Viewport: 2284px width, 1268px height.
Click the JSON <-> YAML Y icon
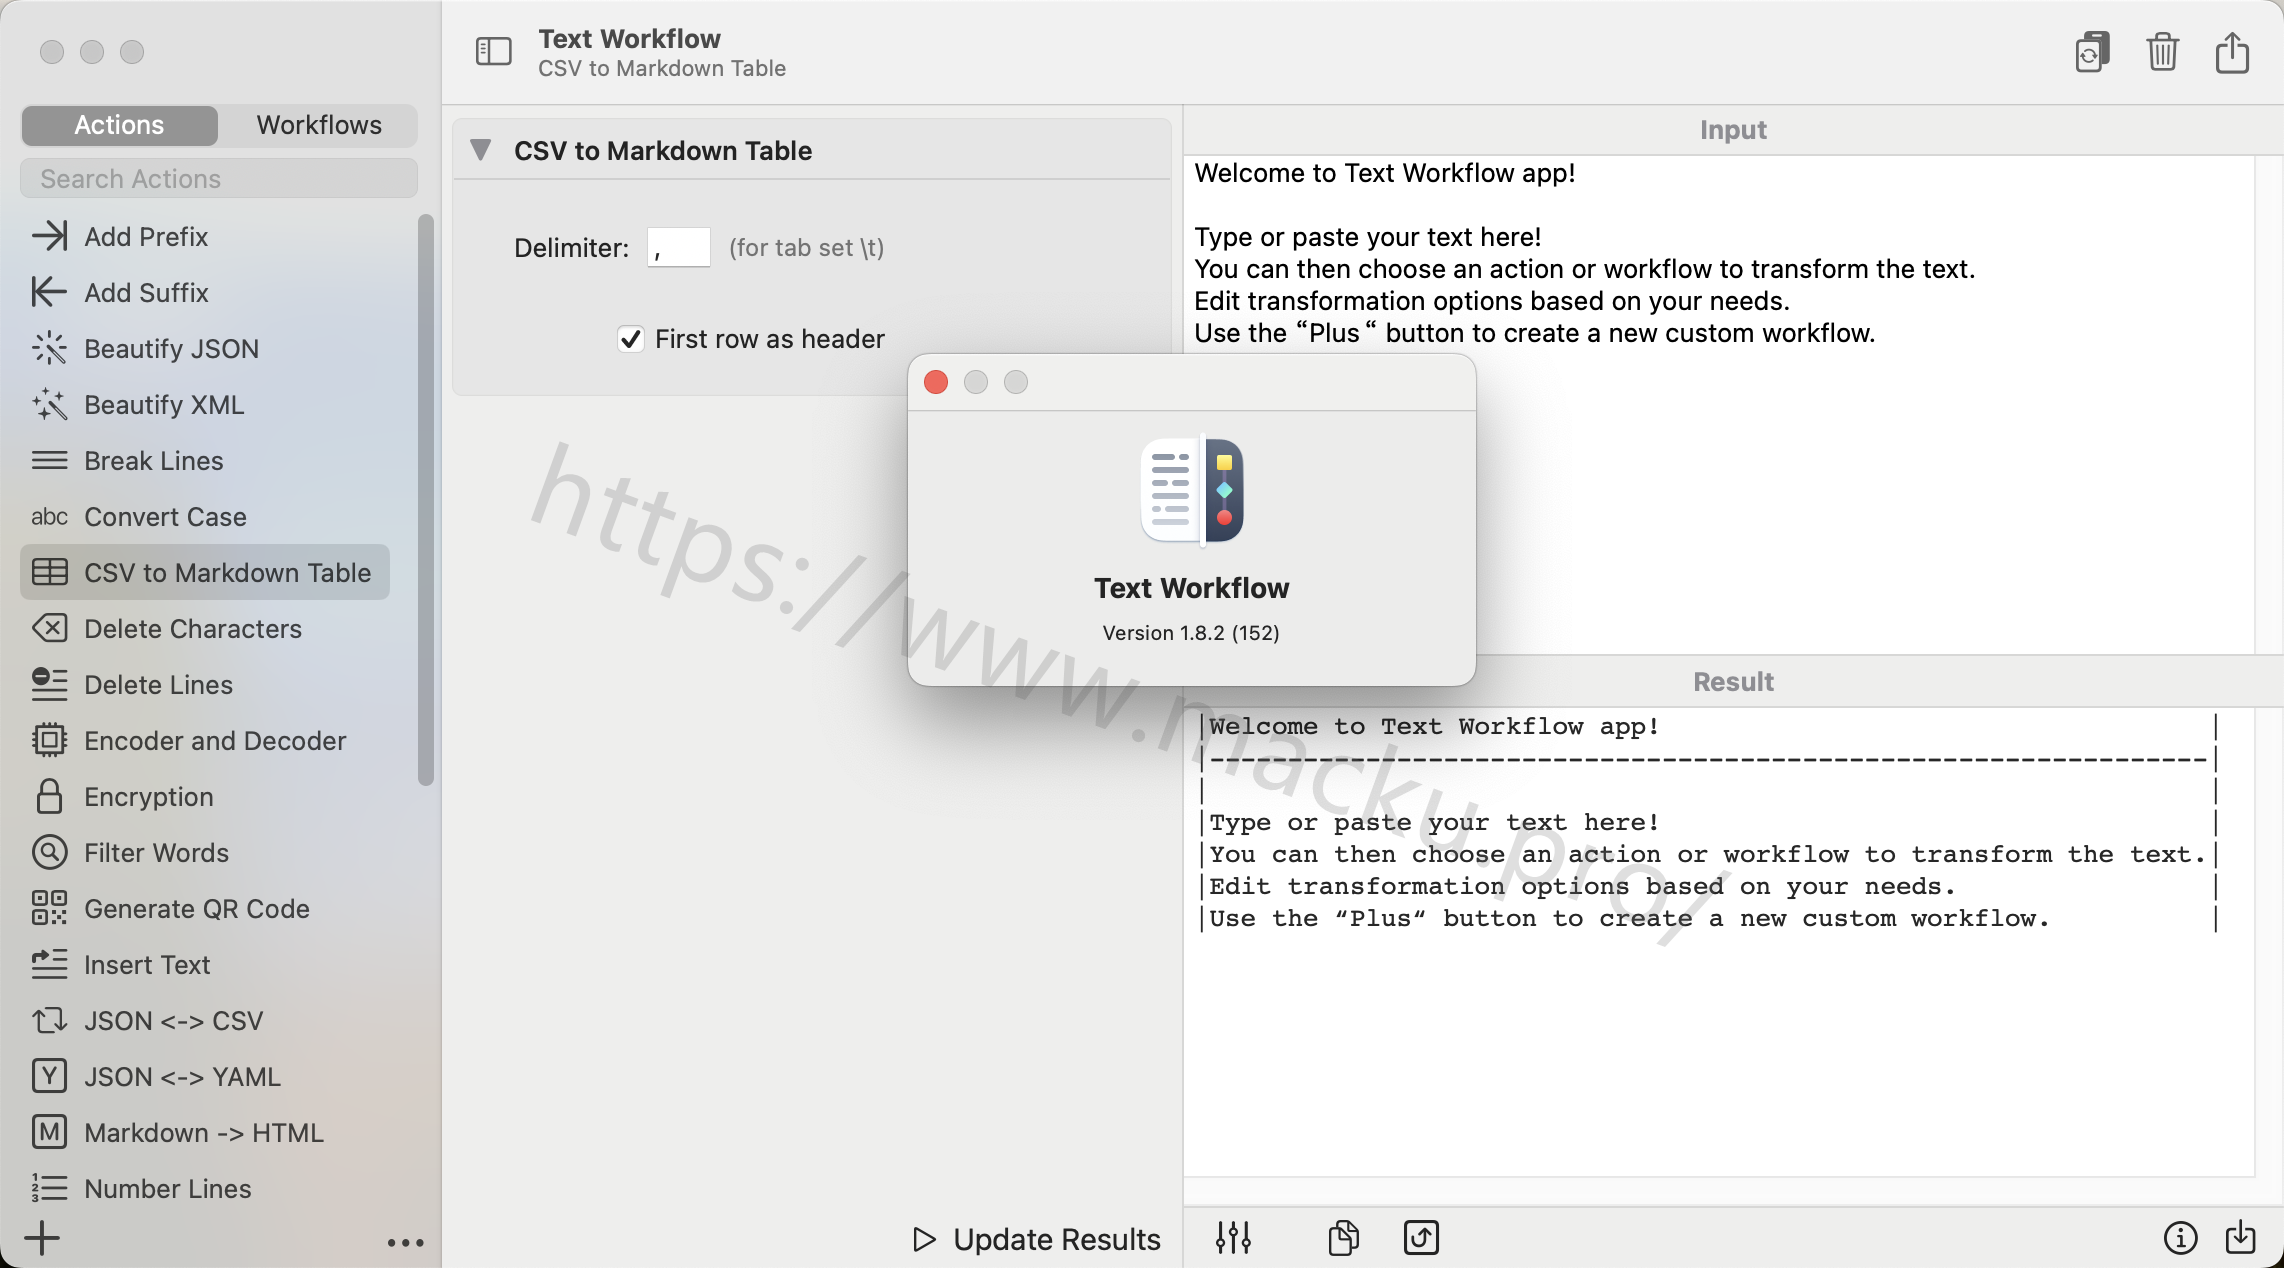point(49,1076)
